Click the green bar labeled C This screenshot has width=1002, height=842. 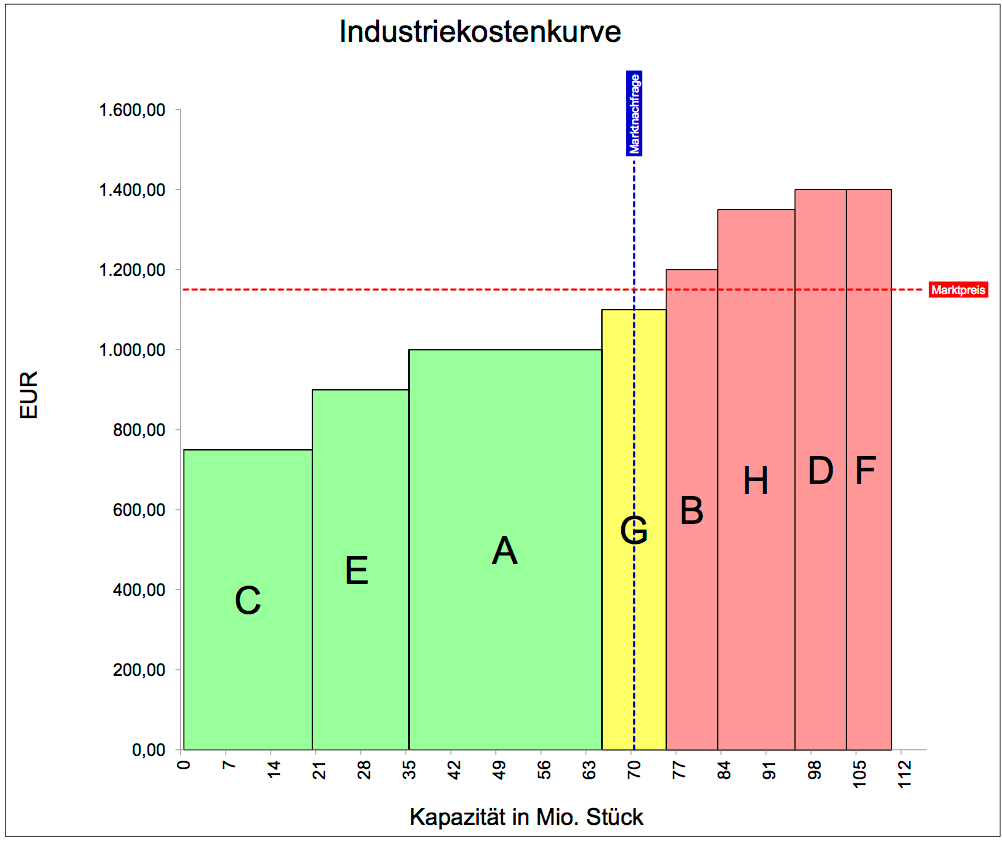pos(247,600)
